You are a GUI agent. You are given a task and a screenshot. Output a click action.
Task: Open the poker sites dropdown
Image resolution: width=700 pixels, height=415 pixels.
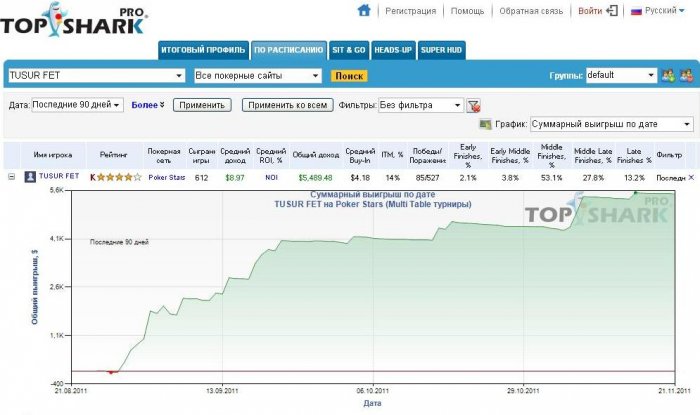(258, 75)
